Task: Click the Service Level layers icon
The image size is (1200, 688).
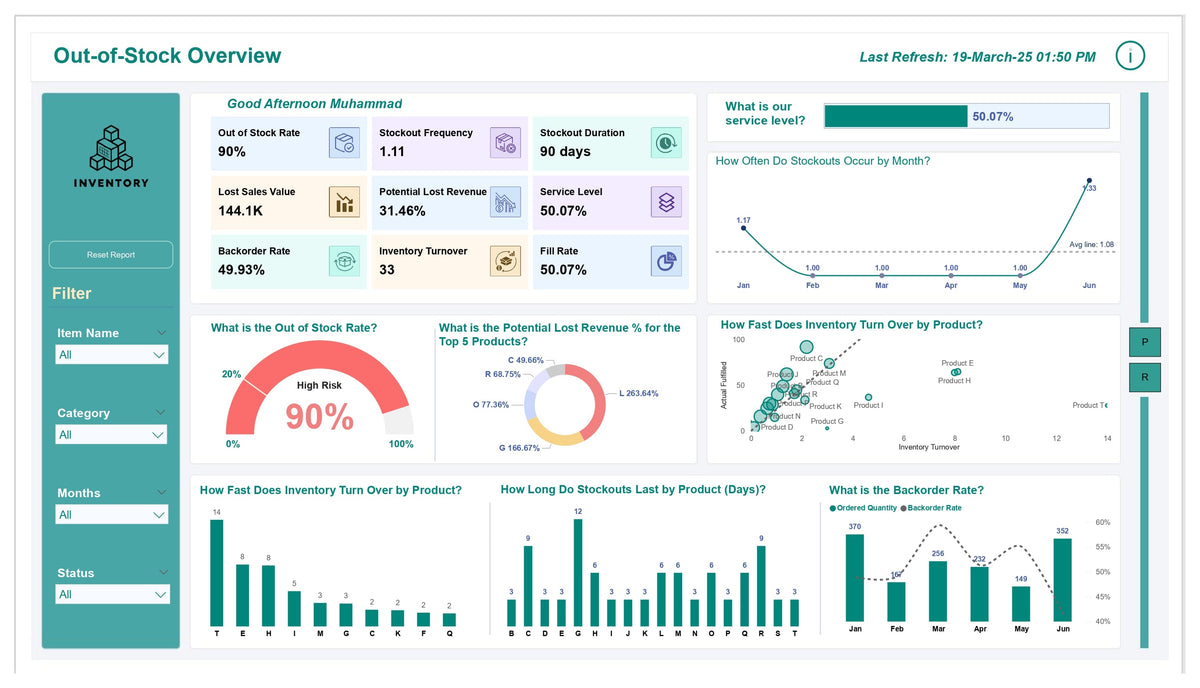Action: 664,203
